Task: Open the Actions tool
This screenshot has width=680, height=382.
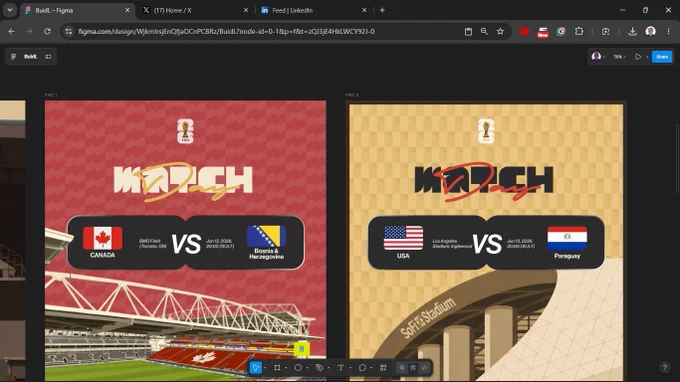Action: click(x=383, y=368)
